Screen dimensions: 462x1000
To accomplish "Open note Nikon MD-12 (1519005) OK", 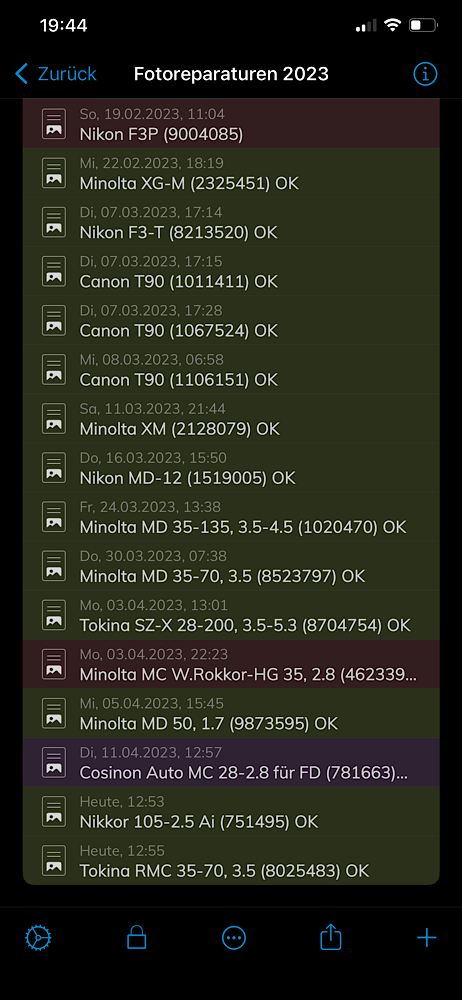I will (231, 467).
